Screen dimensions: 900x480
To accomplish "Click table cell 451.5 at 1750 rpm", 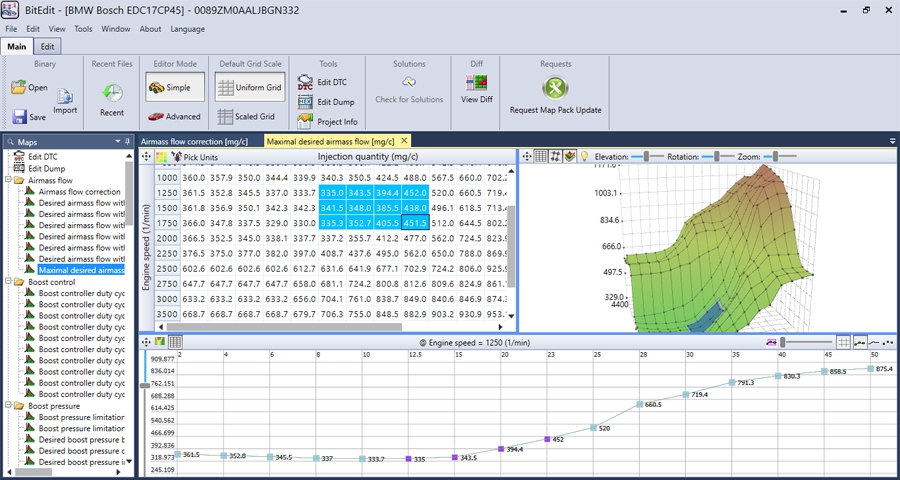I will 415,223.
